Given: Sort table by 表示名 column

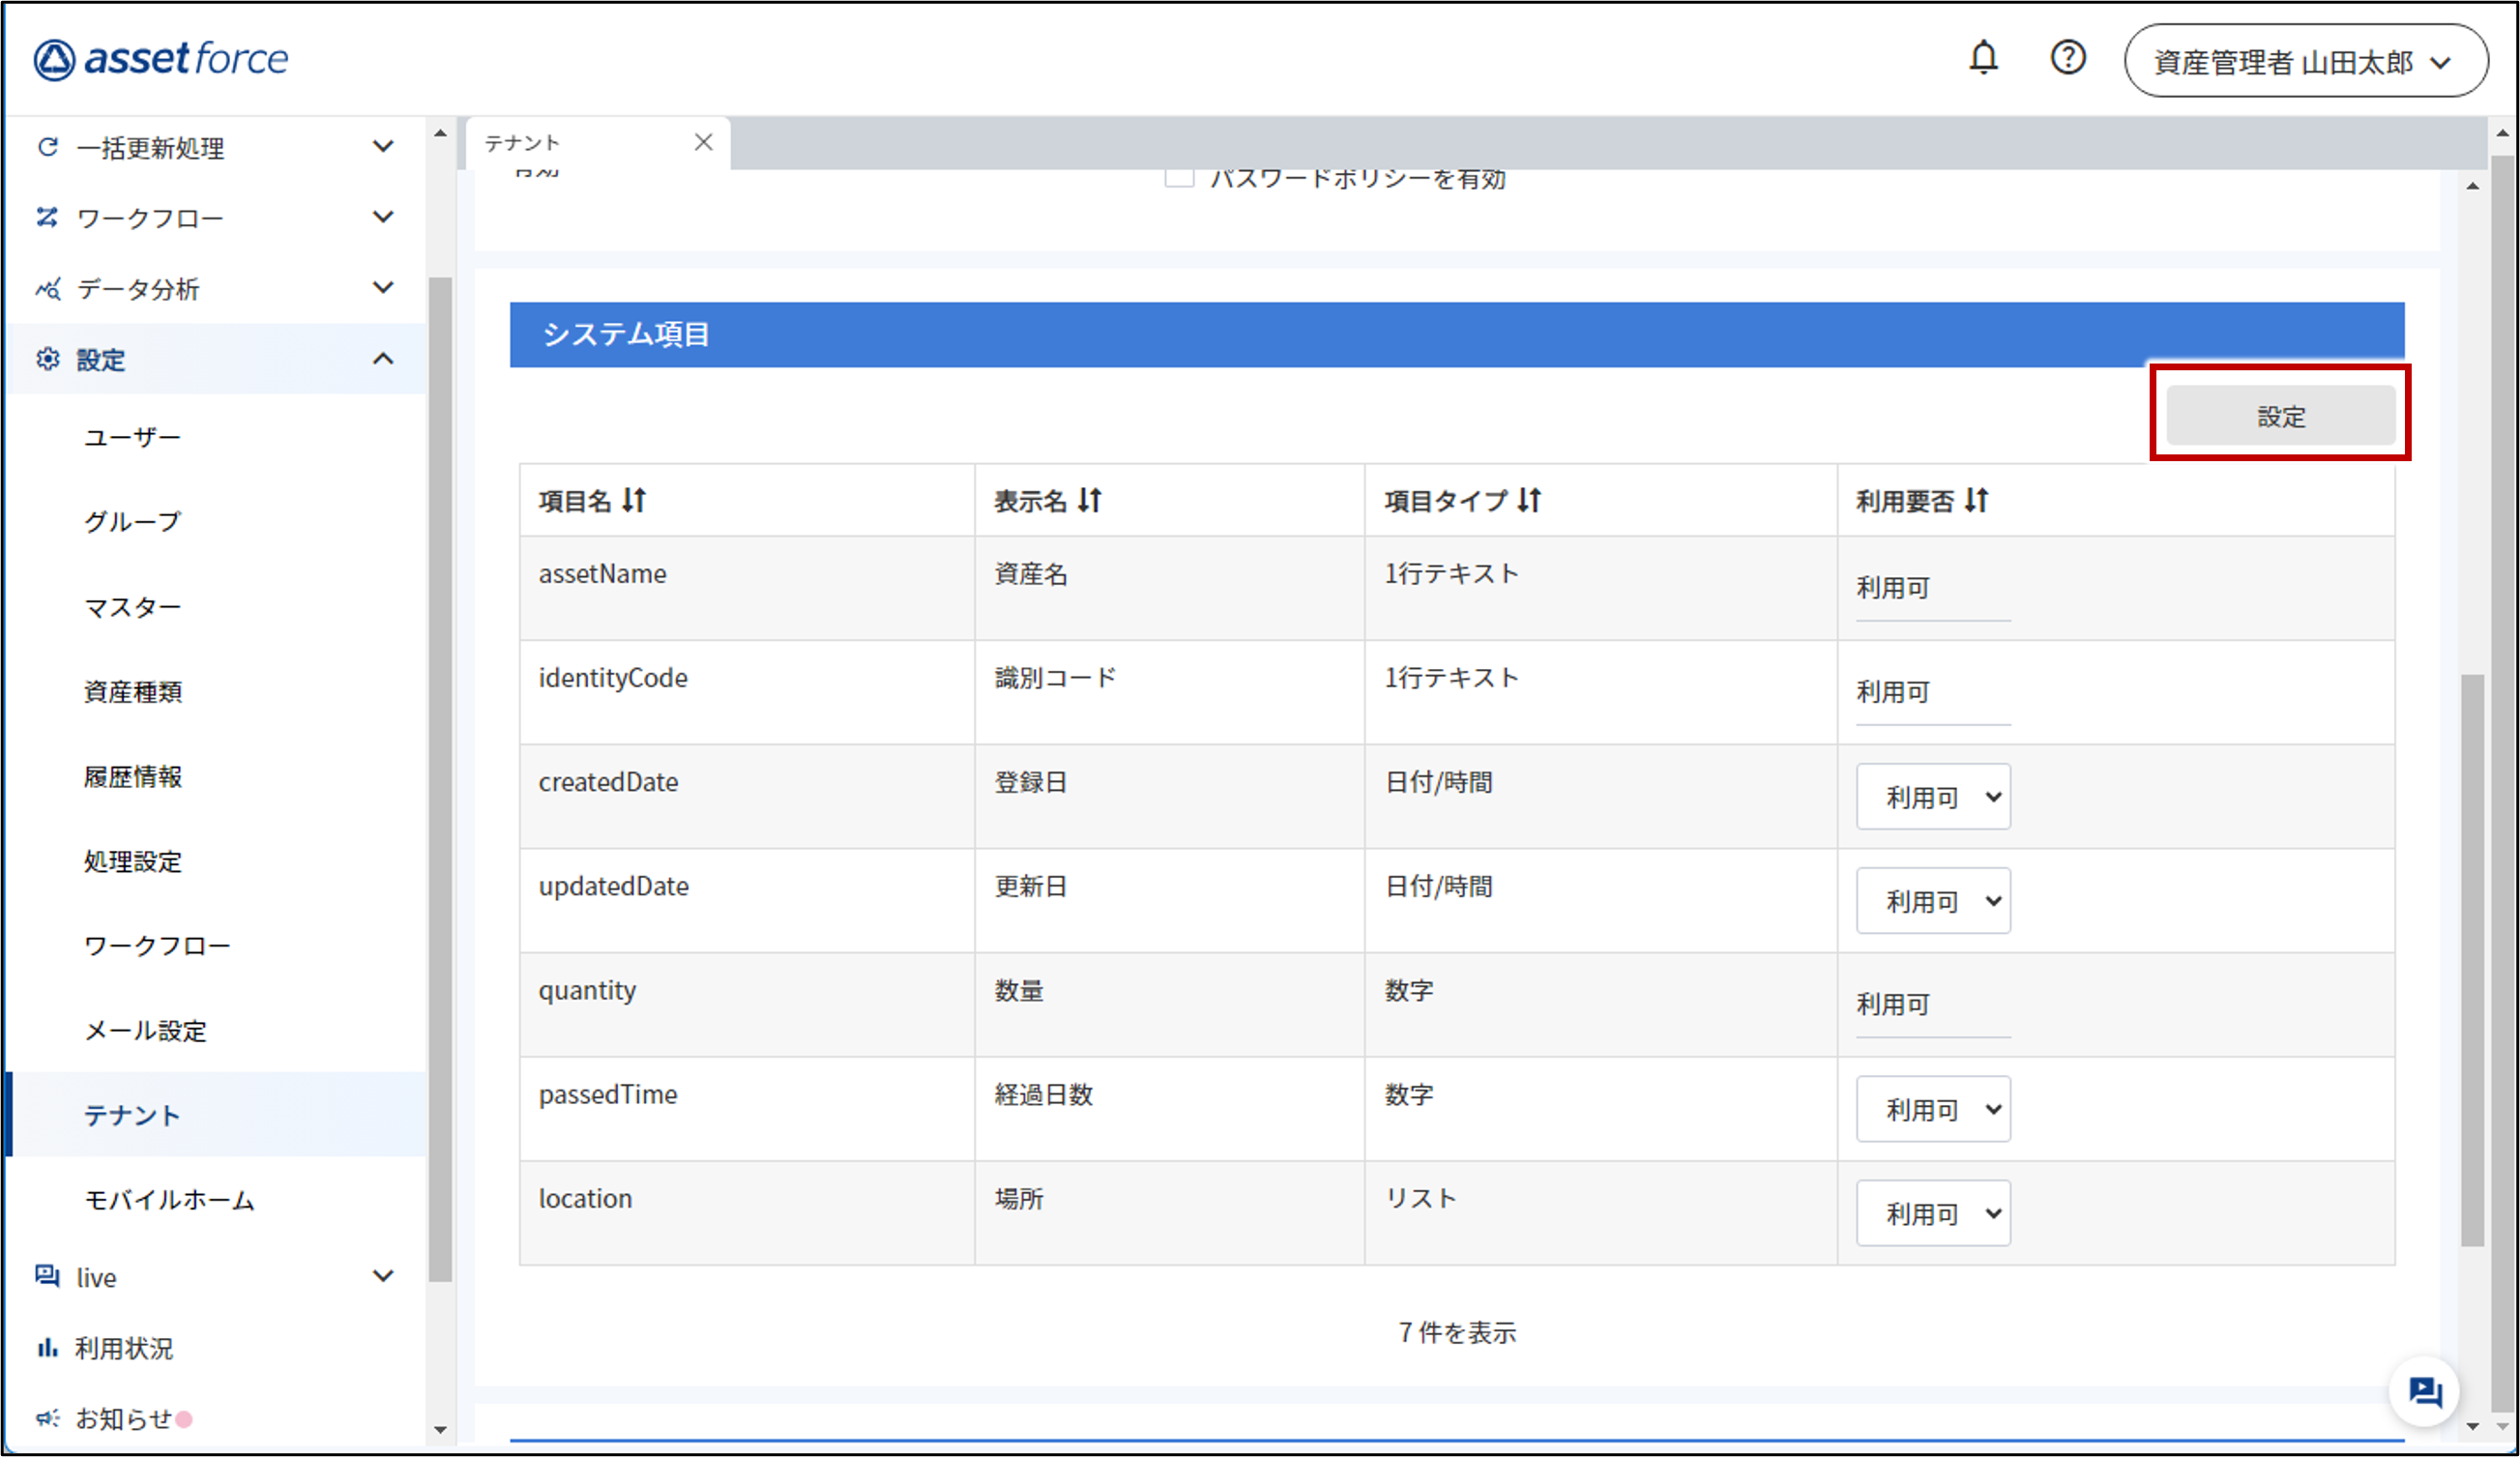Looking at the screenshot, I should (x=1090, y=500).
